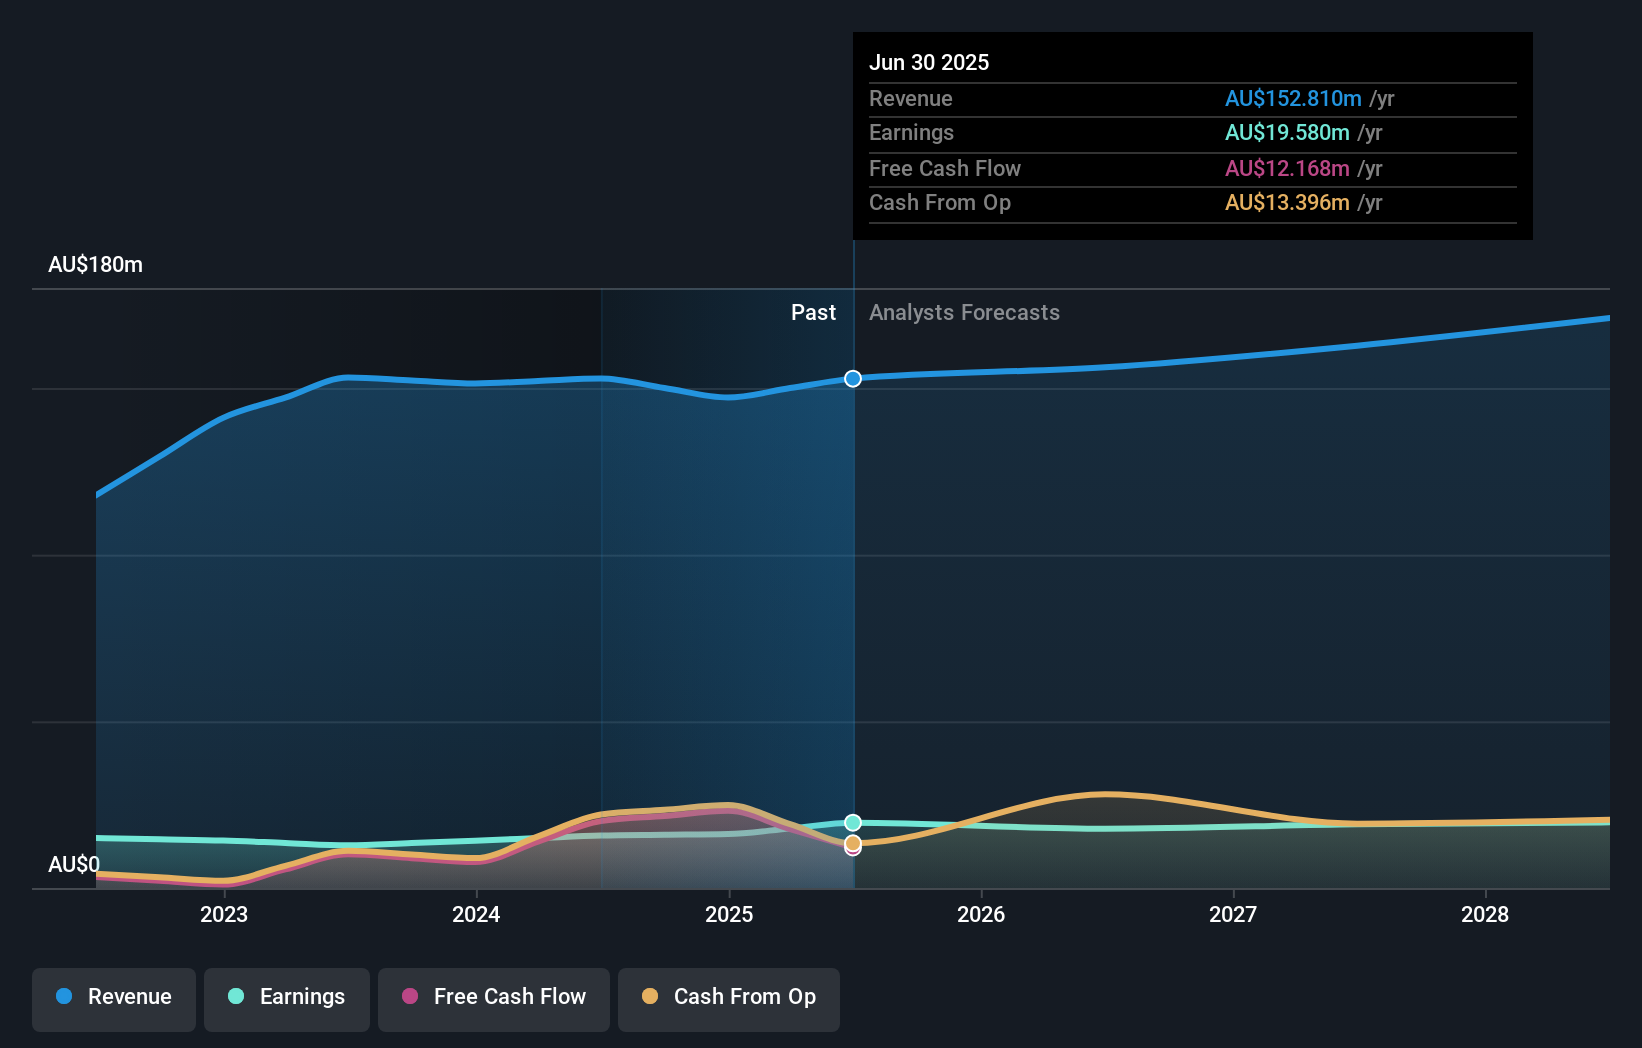Select the teal earnings marker on the chart
The height and width of the screenshot is (1048, 1642).
click(852, 822)
